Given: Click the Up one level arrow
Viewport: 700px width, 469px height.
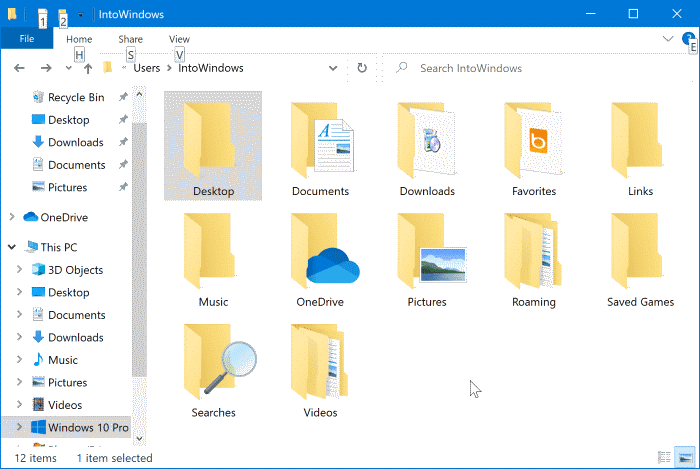Looking at the screenshot, I should [88, 68].
